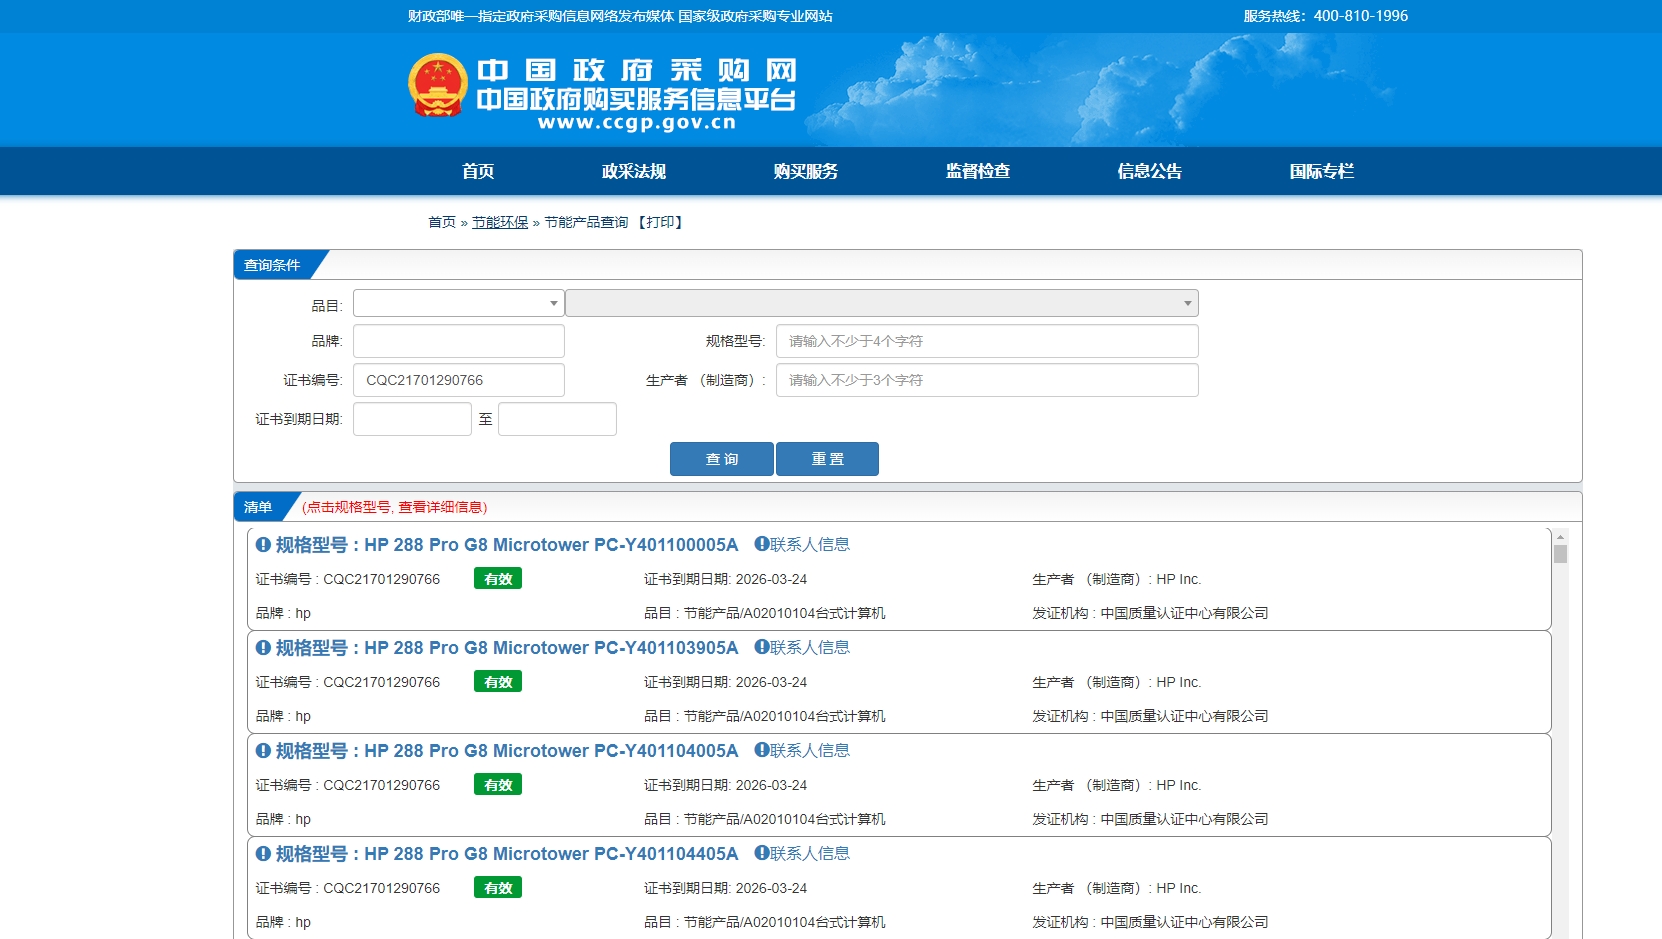The height and width of the screenshot is (939, 1662).
Task: Click the 查询 search button
Action: tap(722, 459)
